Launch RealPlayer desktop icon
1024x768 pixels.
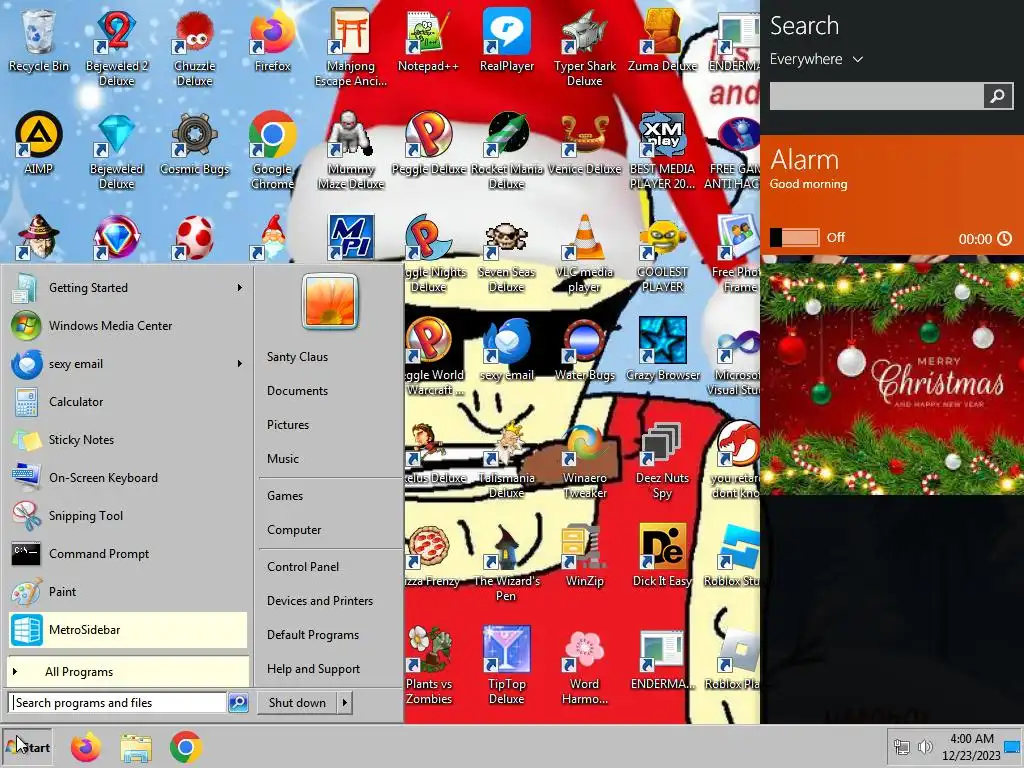point(507,40)
